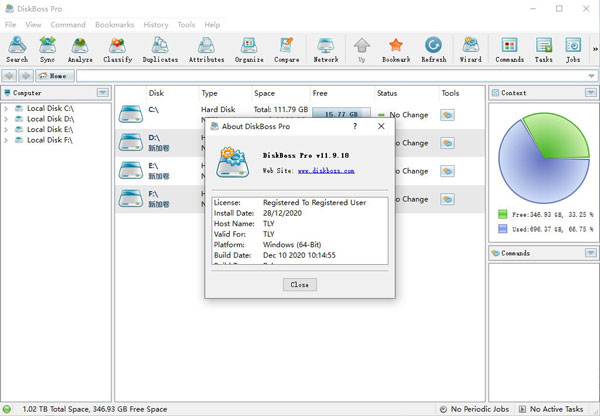
Task: Click the green status indicator icon
Action: (x=7, y=409)
